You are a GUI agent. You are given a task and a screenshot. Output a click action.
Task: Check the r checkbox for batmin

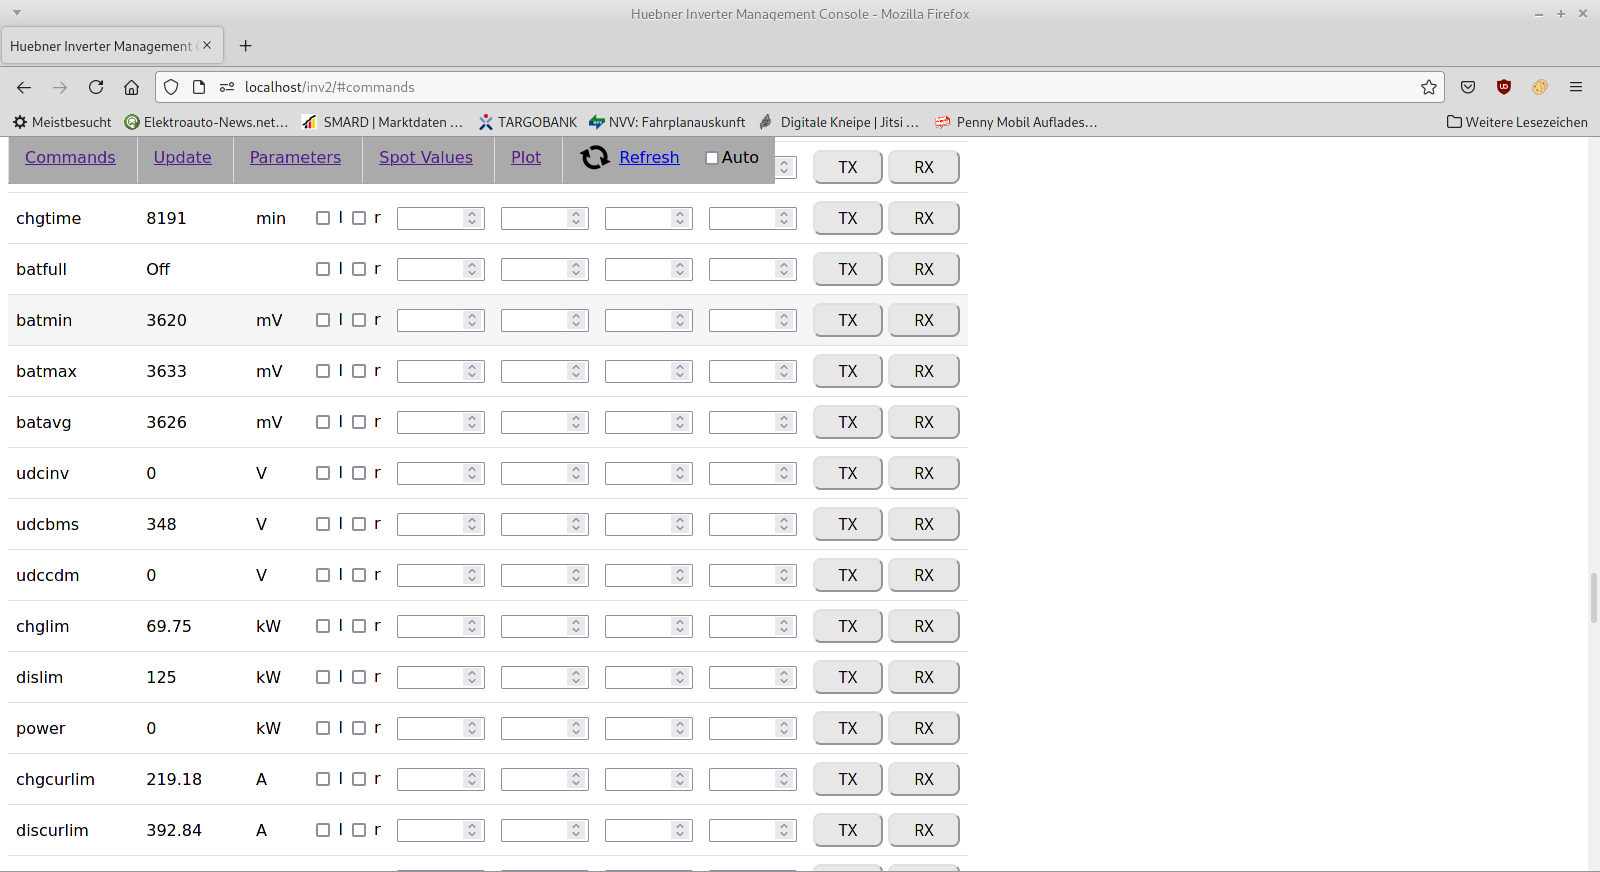pos(359,320)
